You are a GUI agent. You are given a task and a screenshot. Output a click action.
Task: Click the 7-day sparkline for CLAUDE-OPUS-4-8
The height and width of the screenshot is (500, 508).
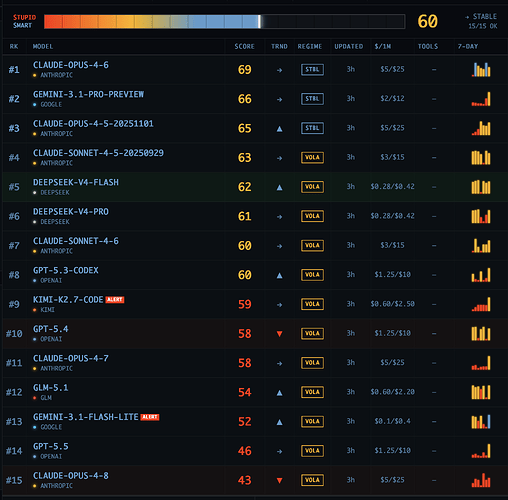(481, 480)
